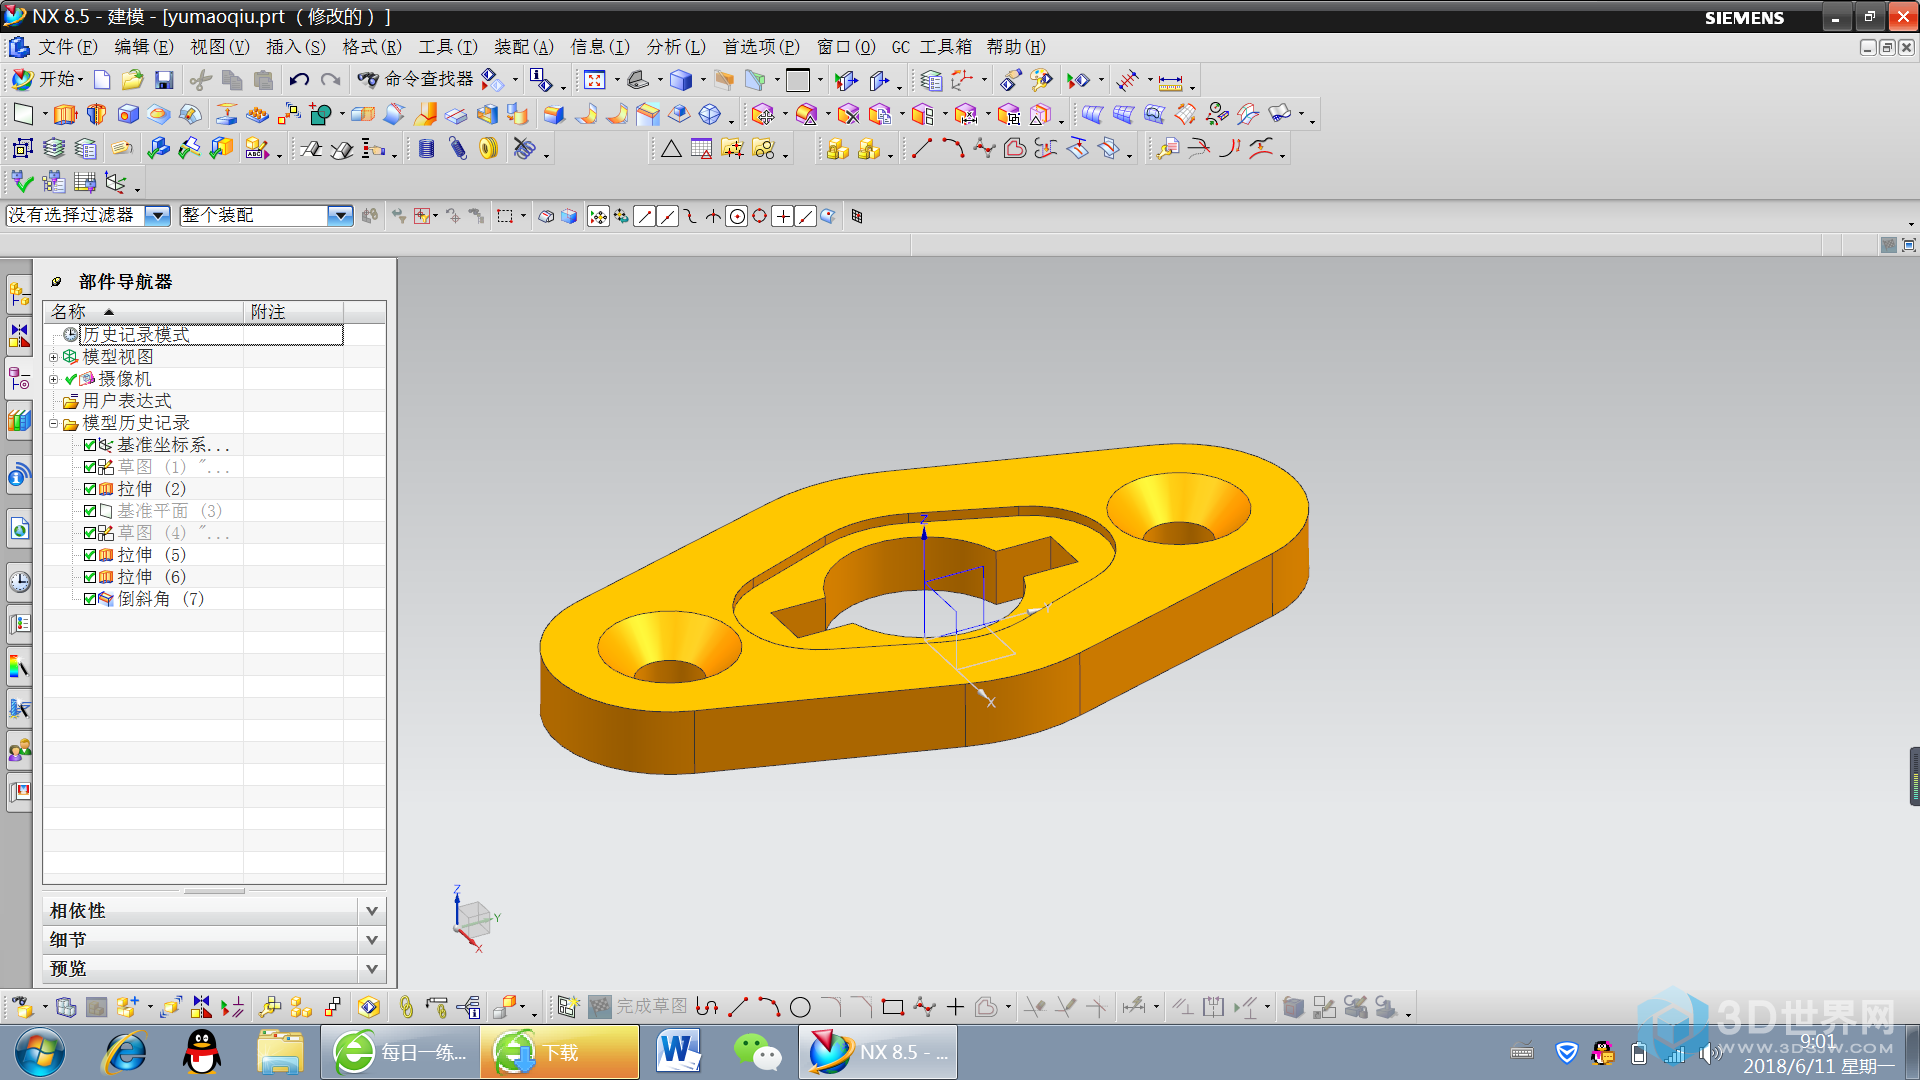The width and height of the screenshot is (1920, 1080).
Task: Toggle checkbox for 草图 (1)
Action: [90, 467]
